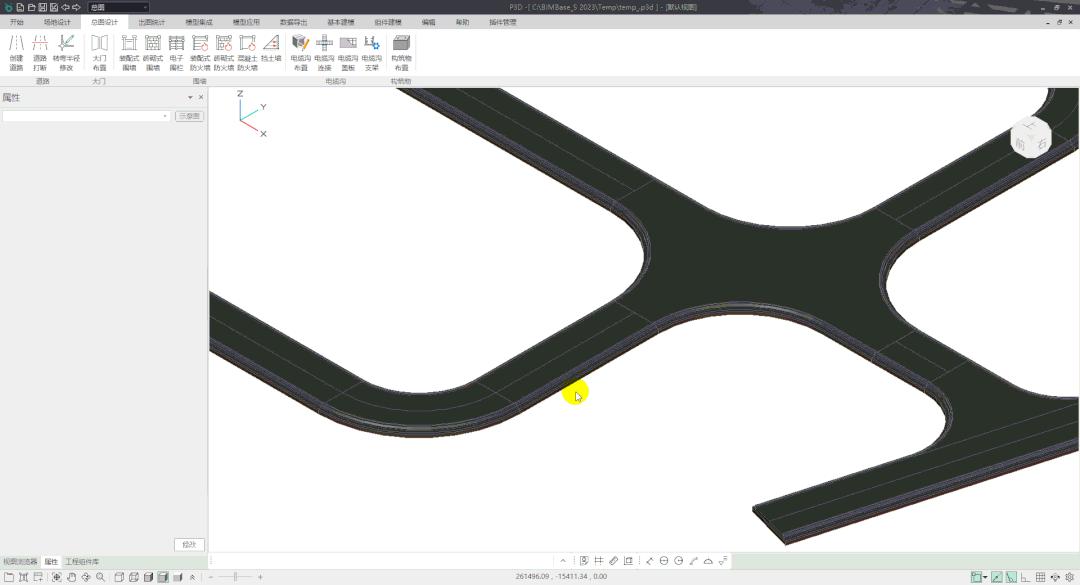Toggle the highlighted shaded display mode
The width and height of the screenshot is (1080, 585).
pos(162,577)
